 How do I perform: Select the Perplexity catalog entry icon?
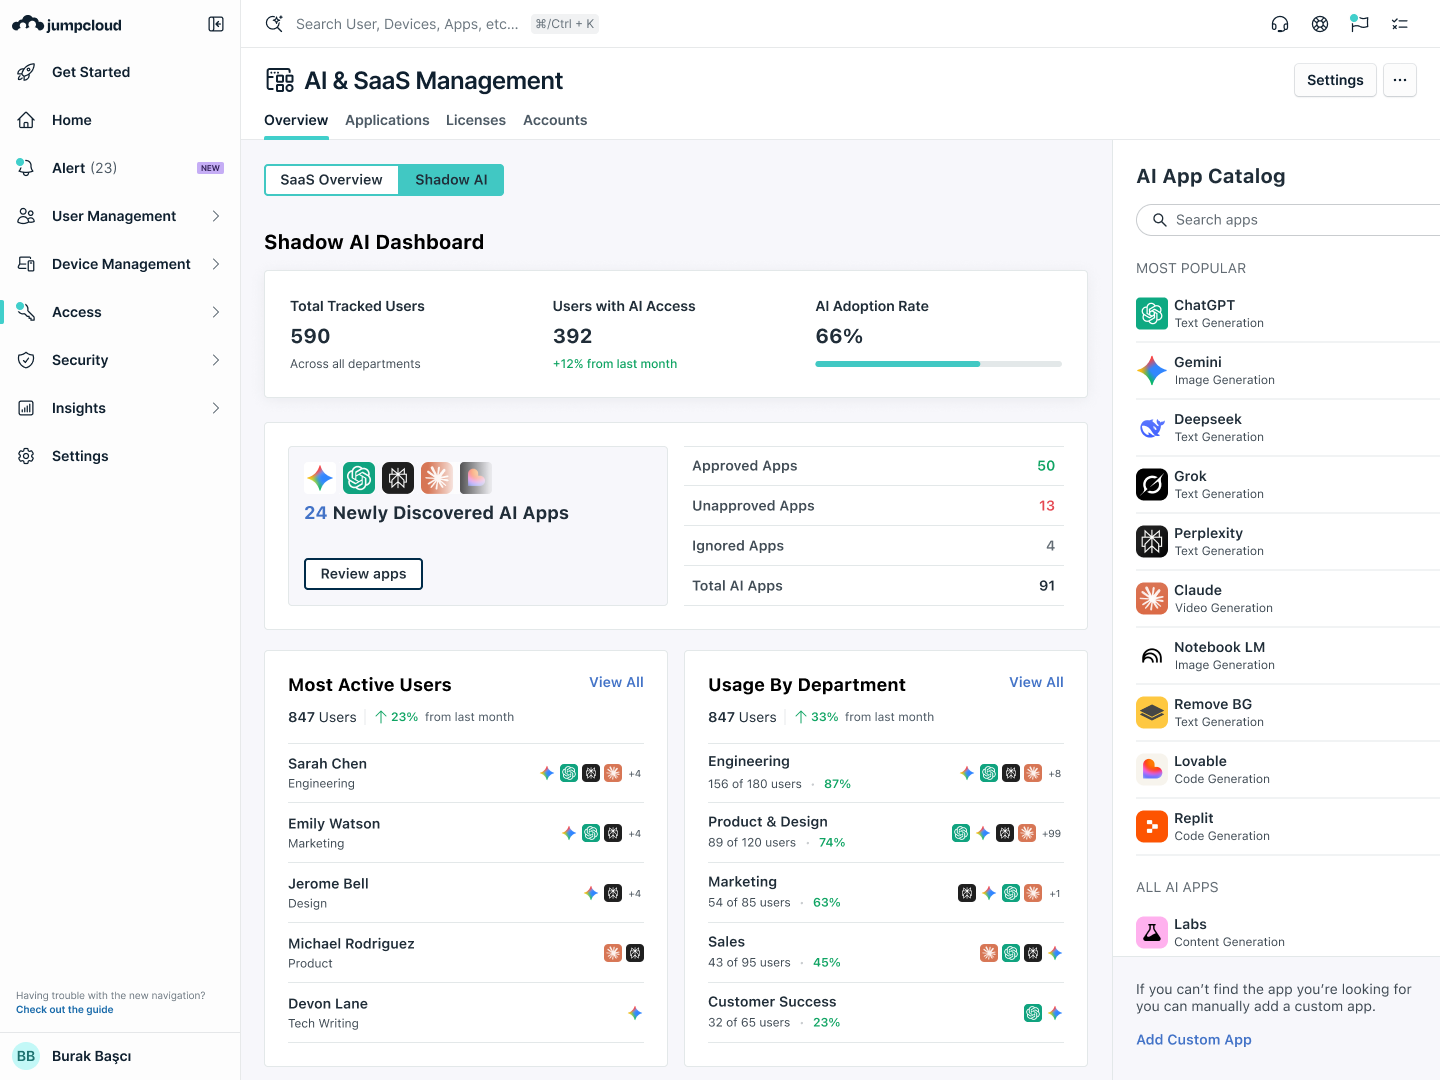pos(1152,541)
